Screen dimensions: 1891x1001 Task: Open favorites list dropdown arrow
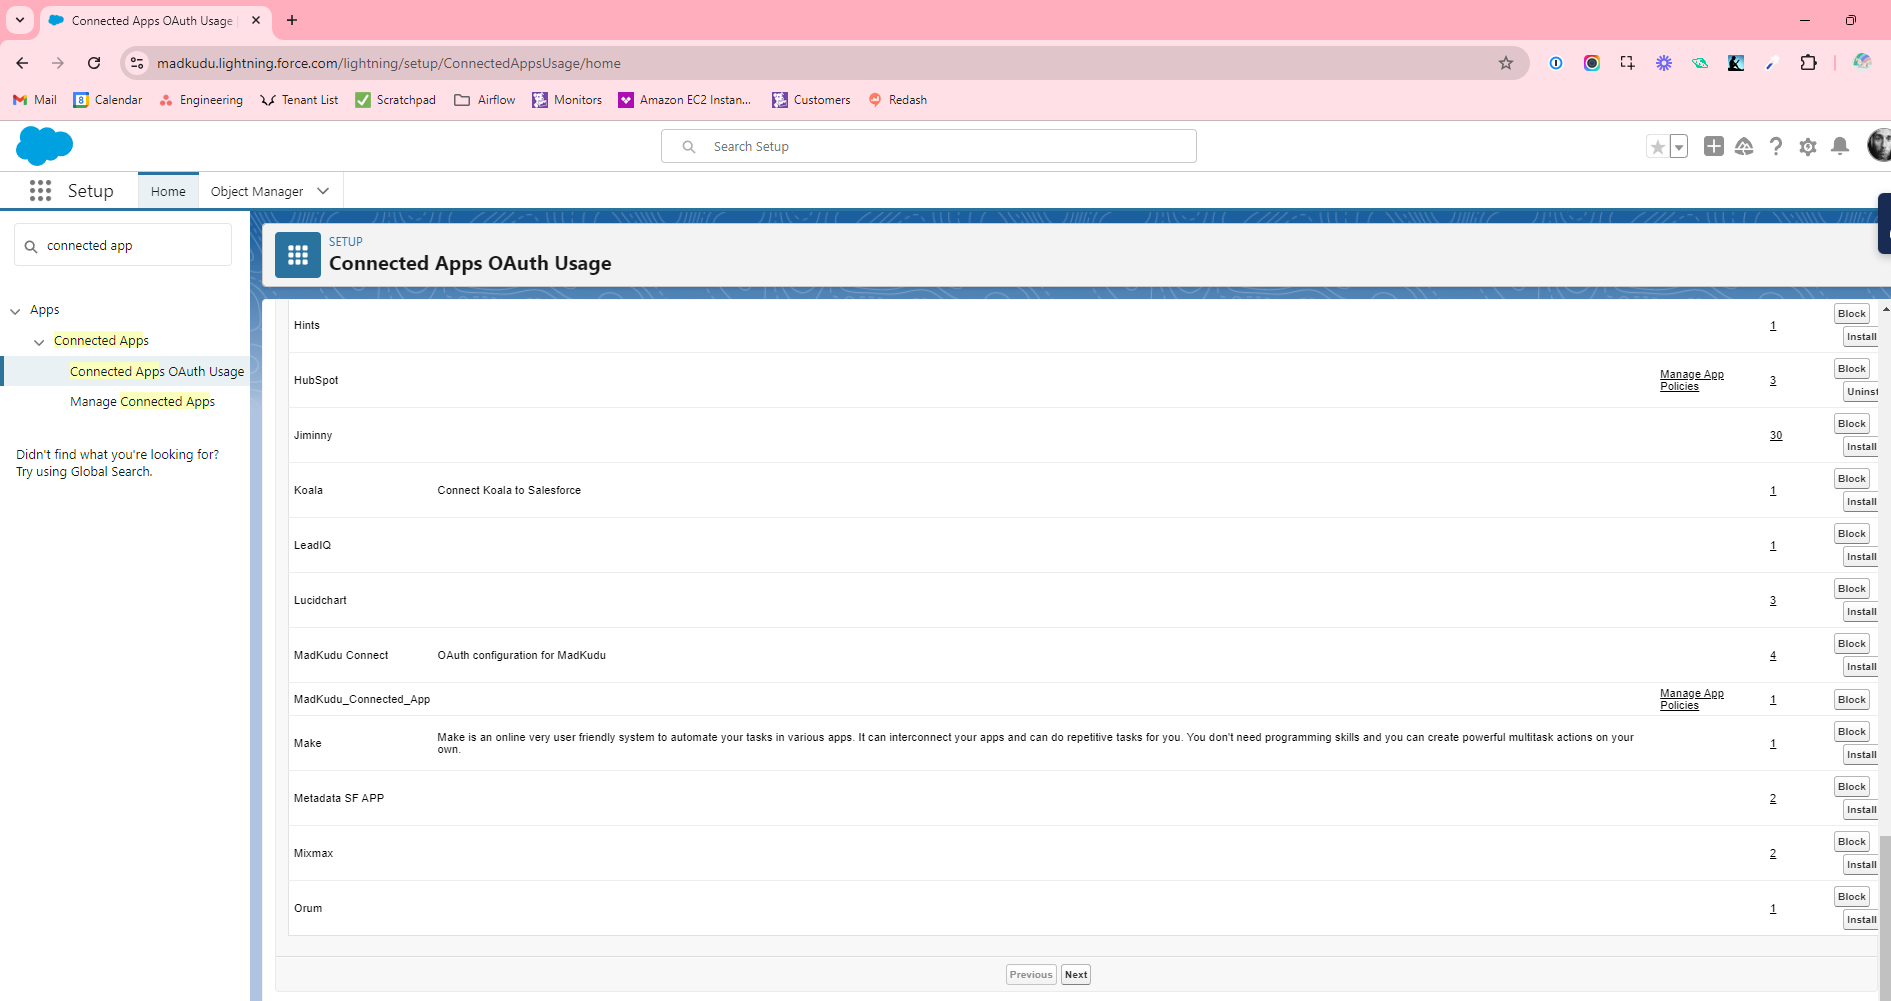click(1679, 147)
